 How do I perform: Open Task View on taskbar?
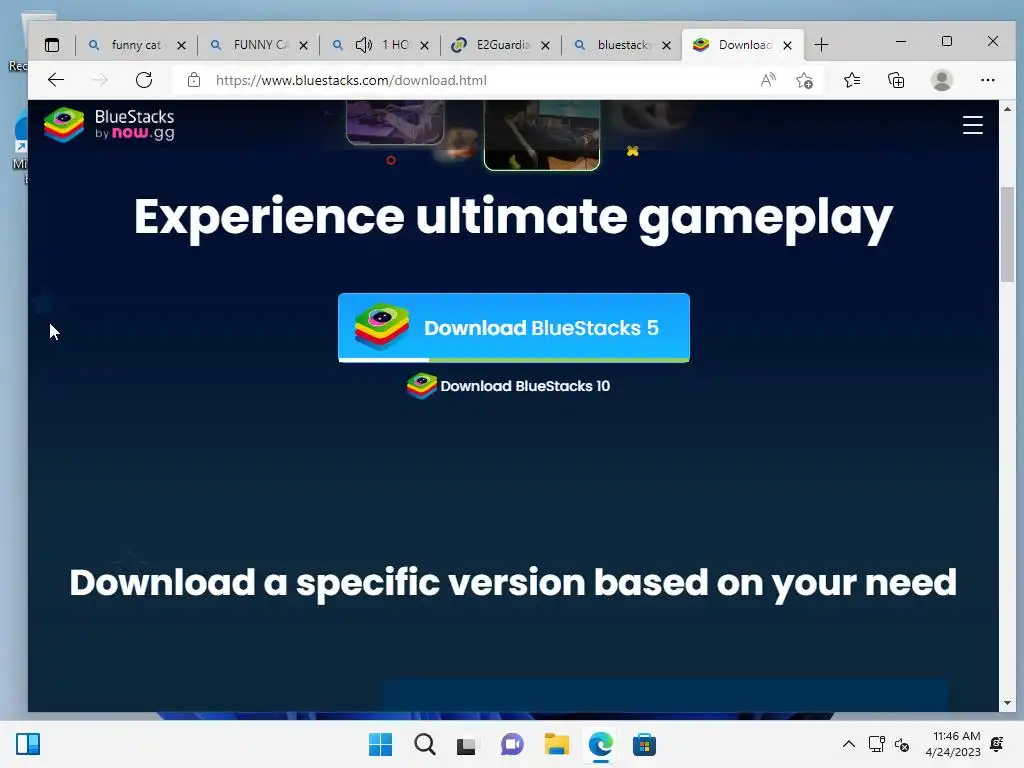point(468,744)
